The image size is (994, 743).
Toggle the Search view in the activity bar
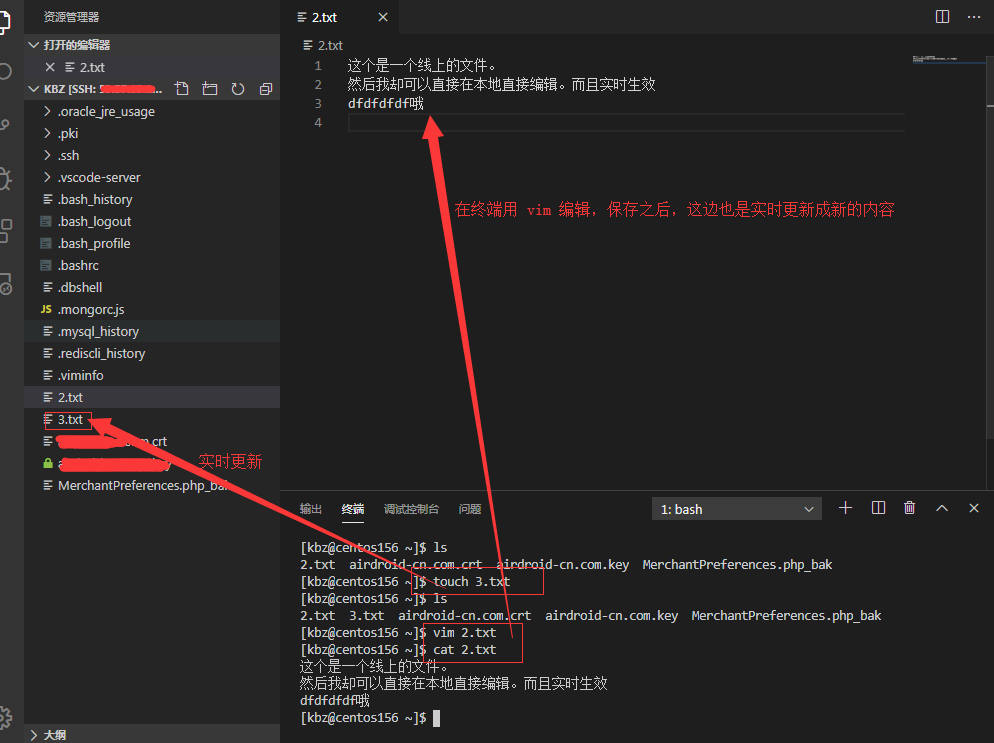point(8,70)
